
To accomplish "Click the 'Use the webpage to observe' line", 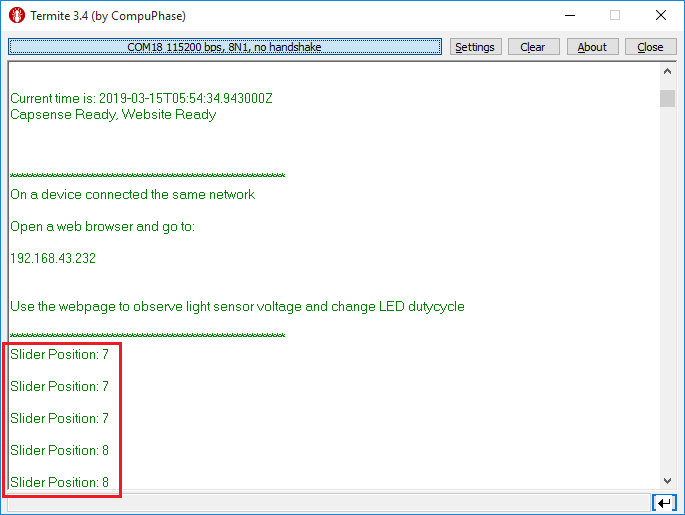I will point(237,307).
